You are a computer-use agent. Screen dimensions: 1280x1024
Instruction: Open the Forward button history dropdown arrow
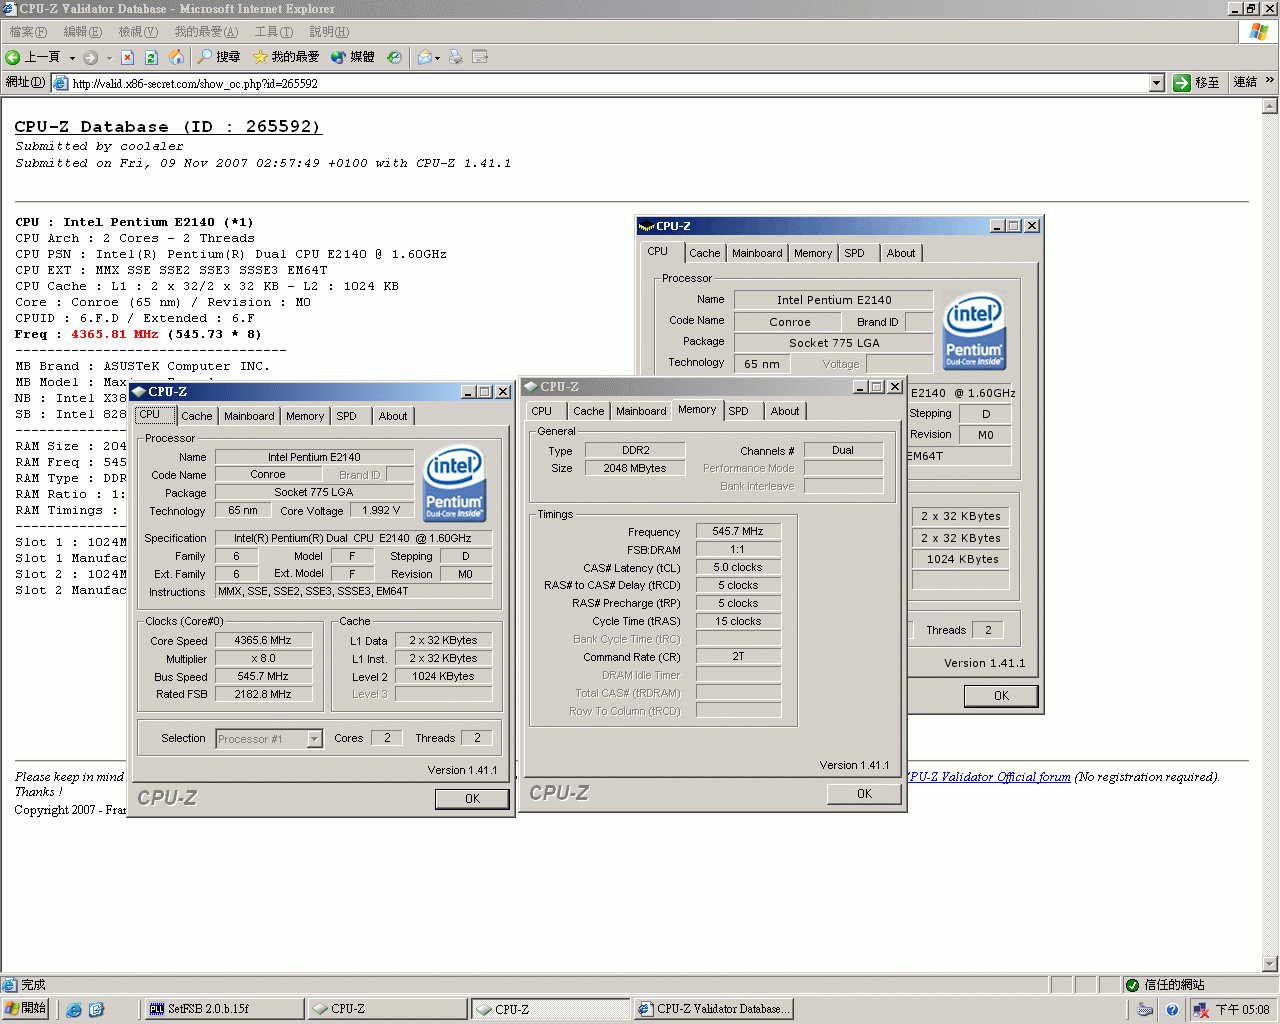[x=109, y=57]
